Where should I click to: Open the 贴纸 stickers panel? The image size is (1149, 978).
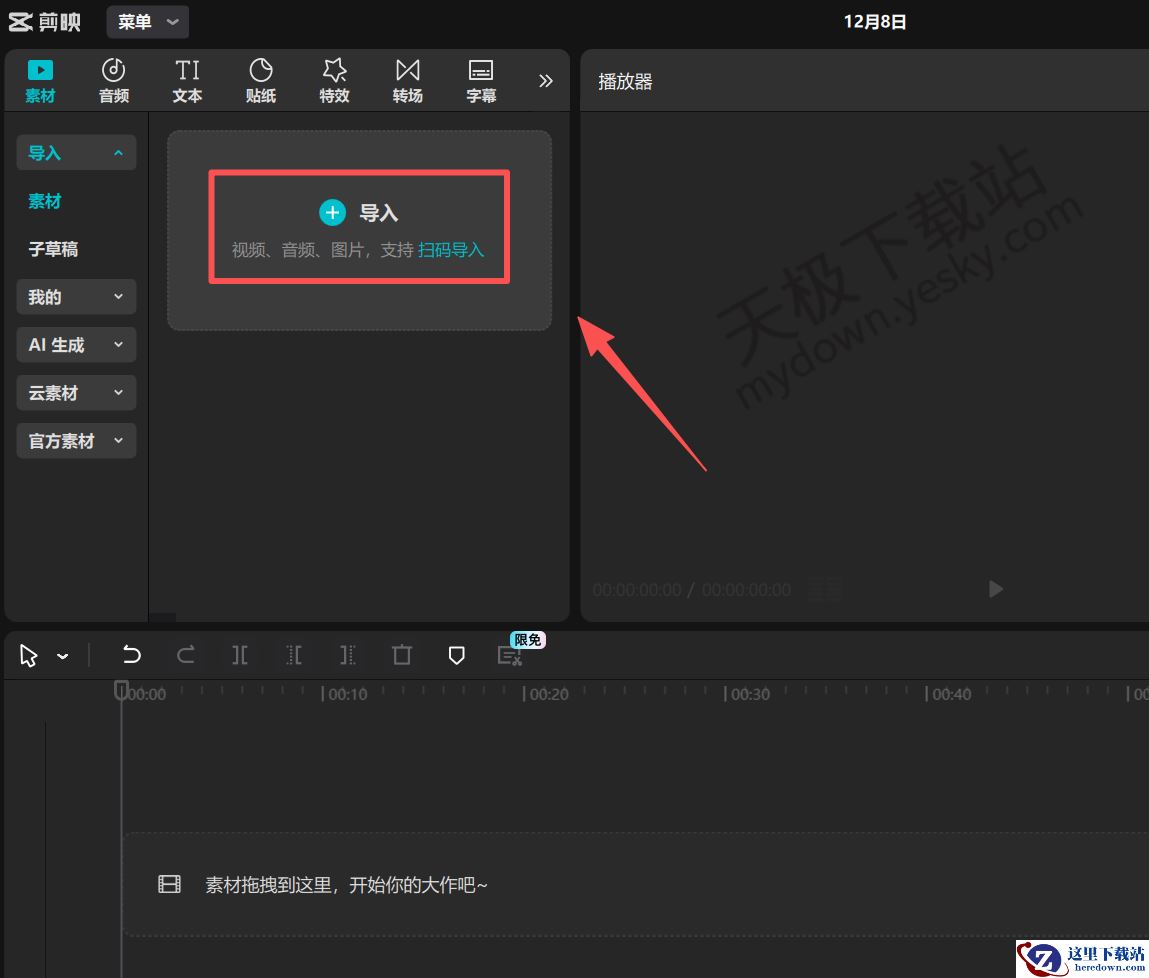pos(260,81)
